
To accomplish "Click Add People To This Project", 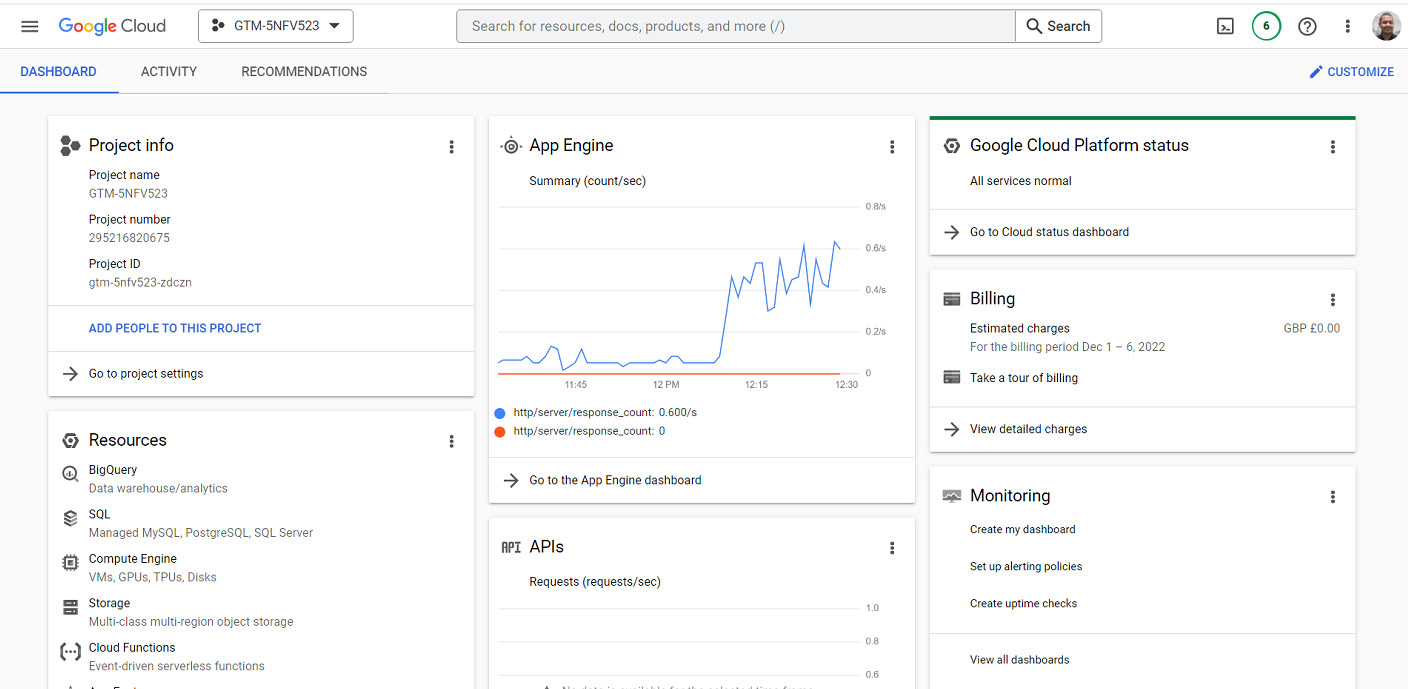I will 175,328.
